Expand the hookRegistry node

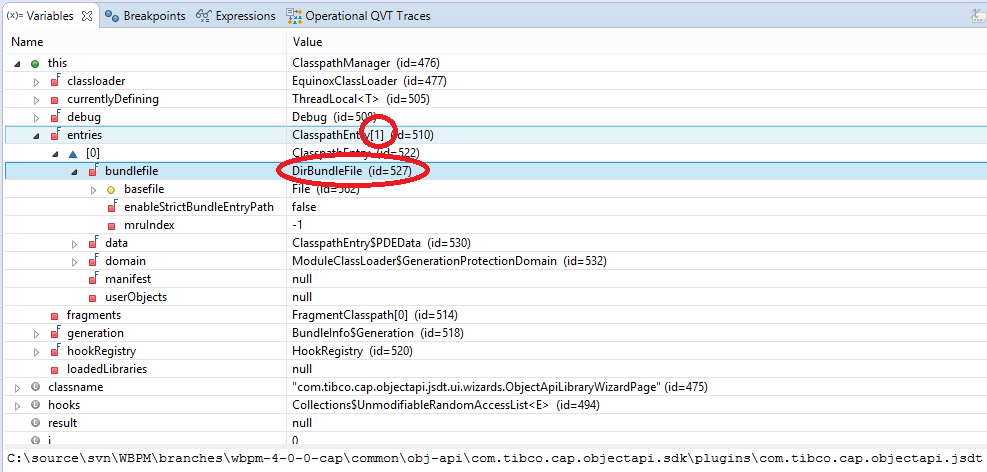(37, 351)
